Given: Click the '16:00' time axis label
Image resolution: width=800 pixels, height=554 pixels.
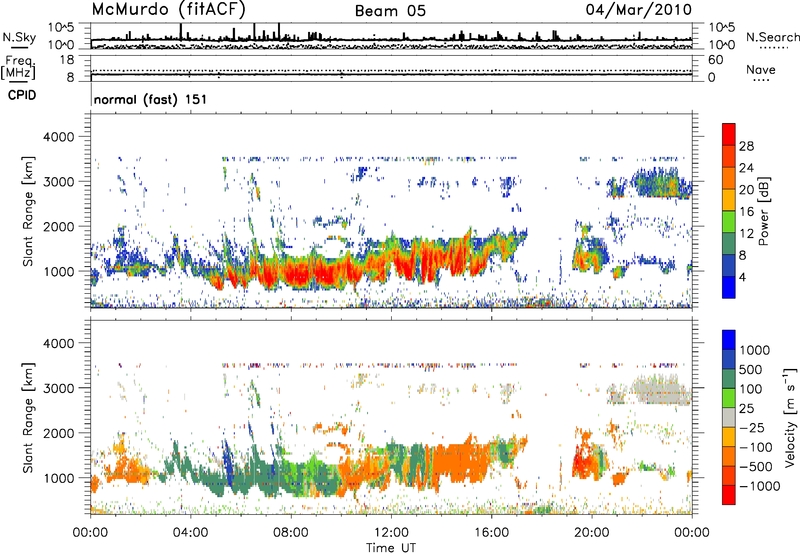Looking at the screenshot, I should coord(491,533).
